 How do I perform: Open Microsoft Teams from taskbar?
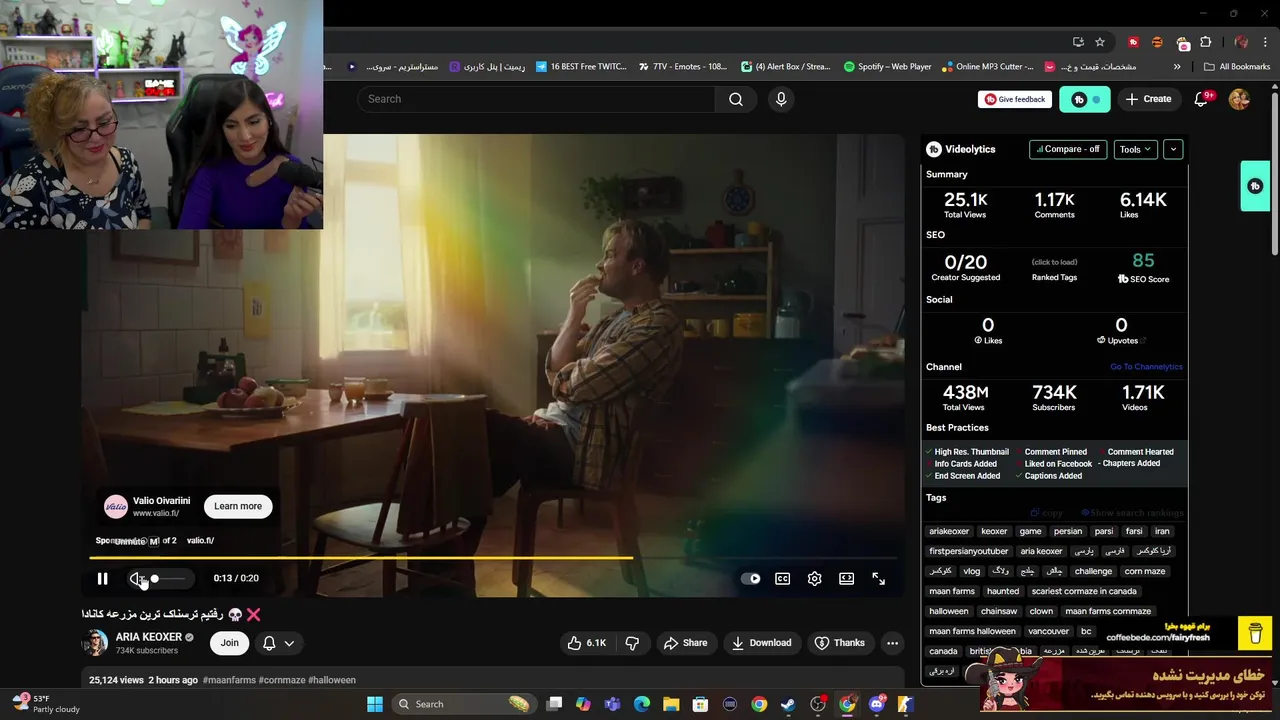(612, 704)
